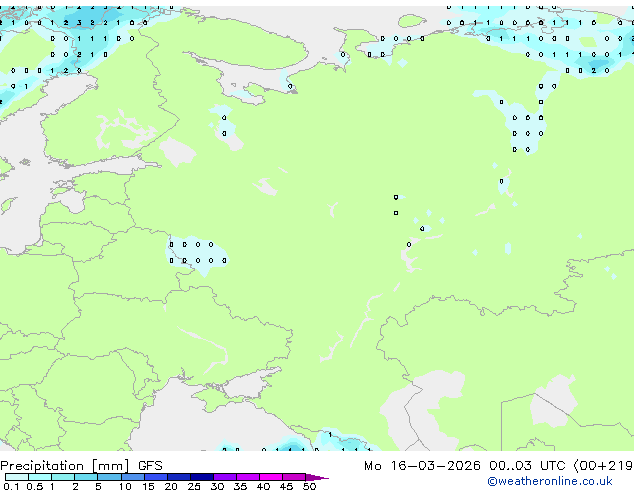The height and width of the screenshot is (490, 634).
Task: Choose the 5–10 mm legend color swatch
Action: click(x=109, y=477)
